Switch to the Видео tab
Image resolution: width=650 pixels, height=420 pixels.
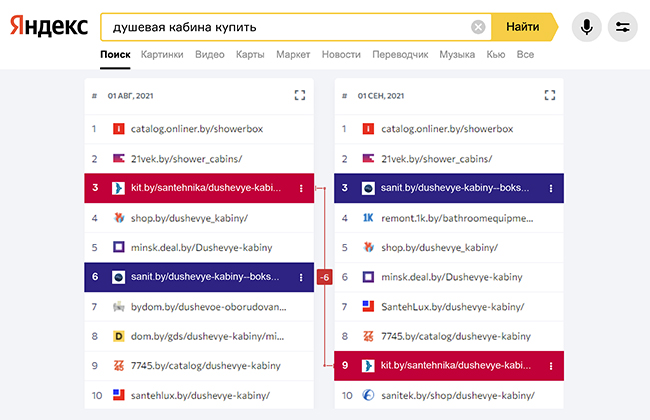point(210,54)
